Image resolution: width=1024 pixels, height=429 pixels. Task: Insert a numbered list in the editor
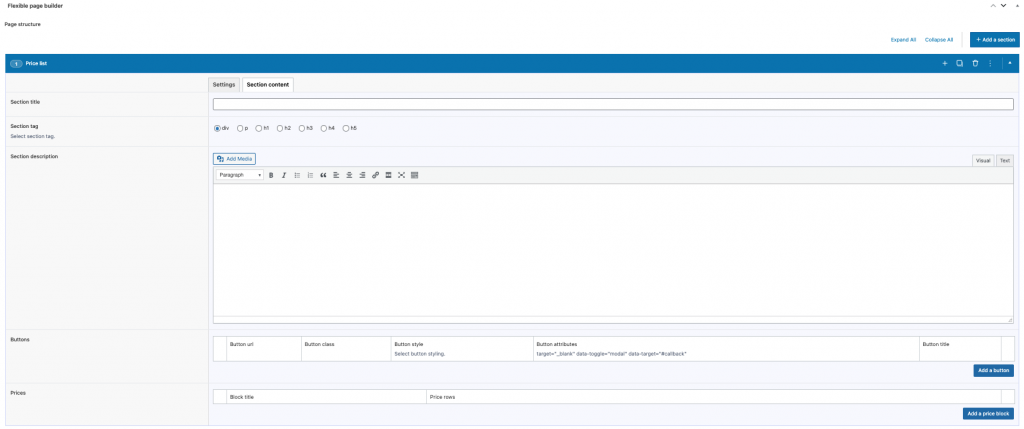pyautogui.click(x=310, y=175)
